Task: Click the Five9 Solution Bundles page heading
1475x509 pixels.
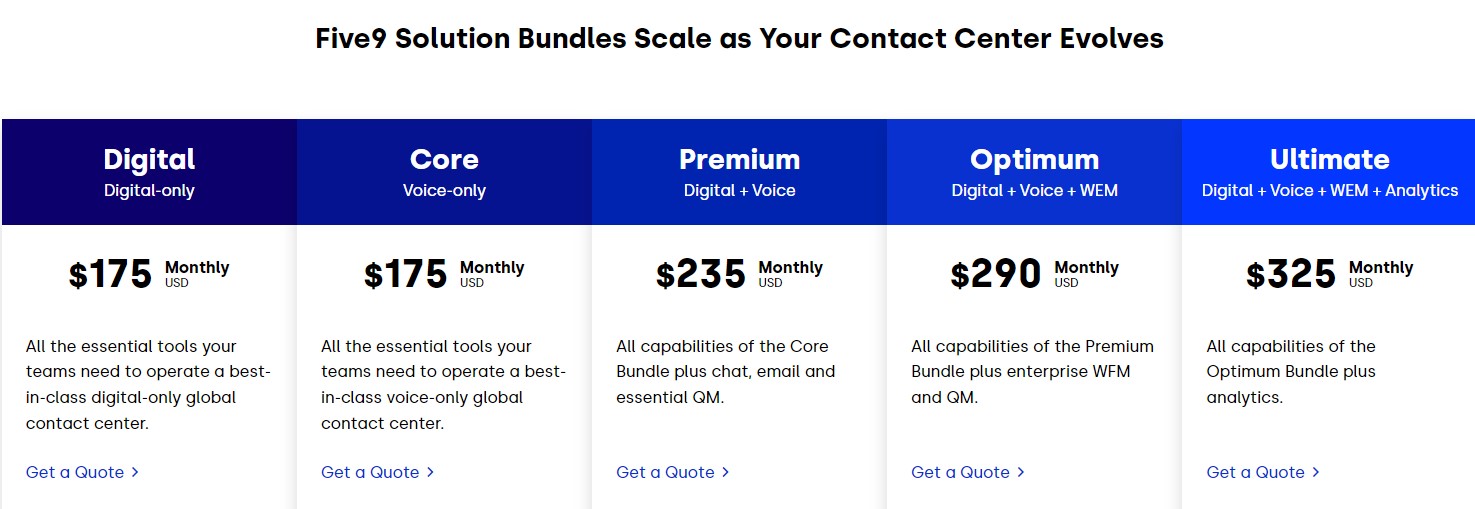Action: (x=739, y=39)
